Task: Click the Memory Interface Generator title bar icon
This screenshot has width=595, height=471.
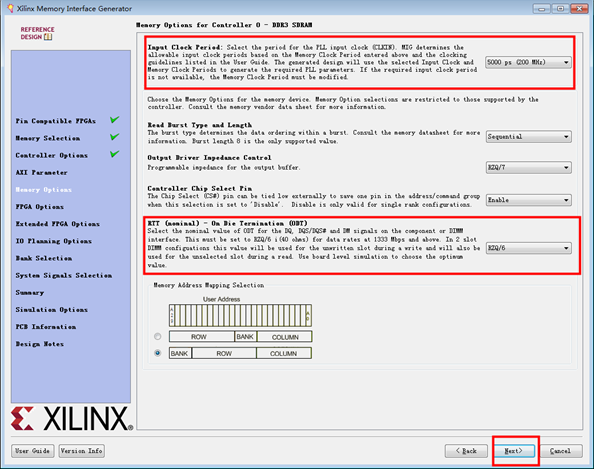Action: [10, 8]
